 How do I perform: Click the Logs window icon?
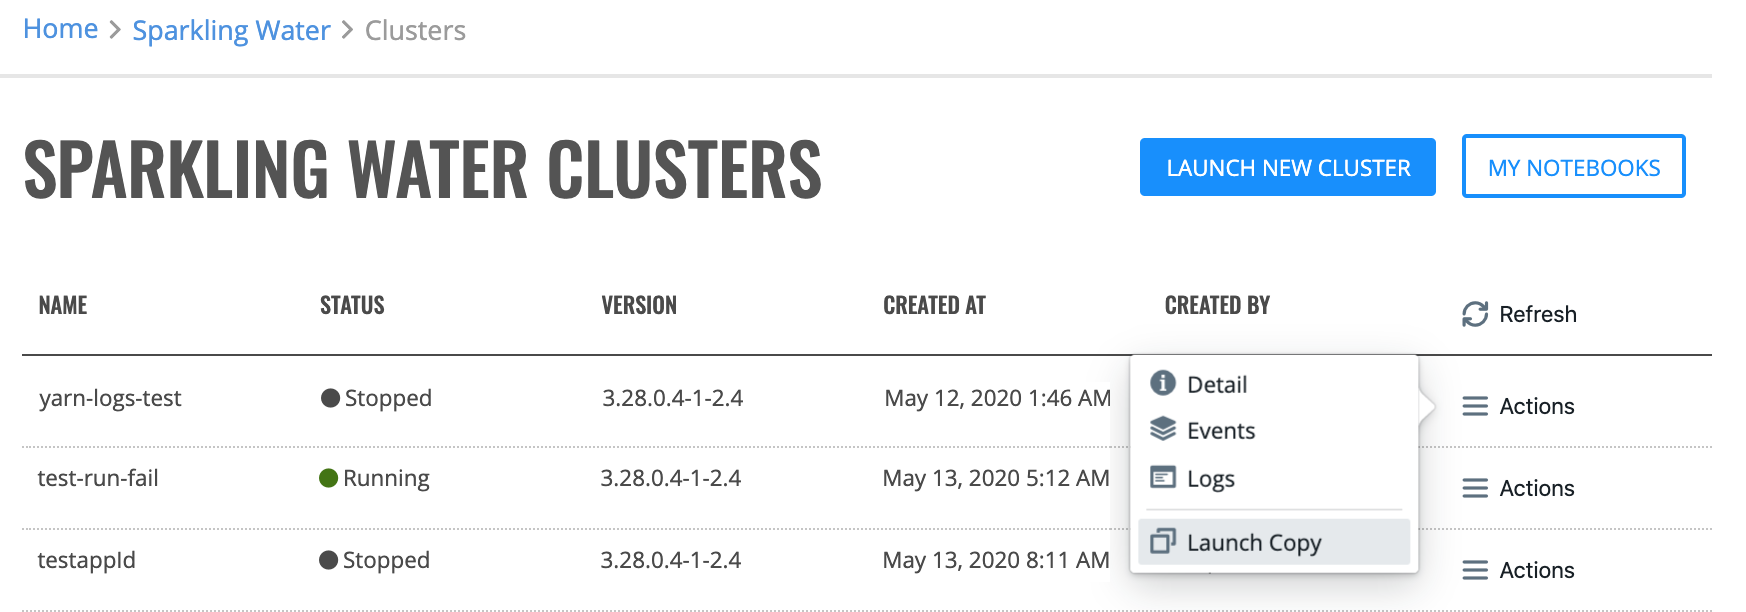click(x=1162, y=477)
